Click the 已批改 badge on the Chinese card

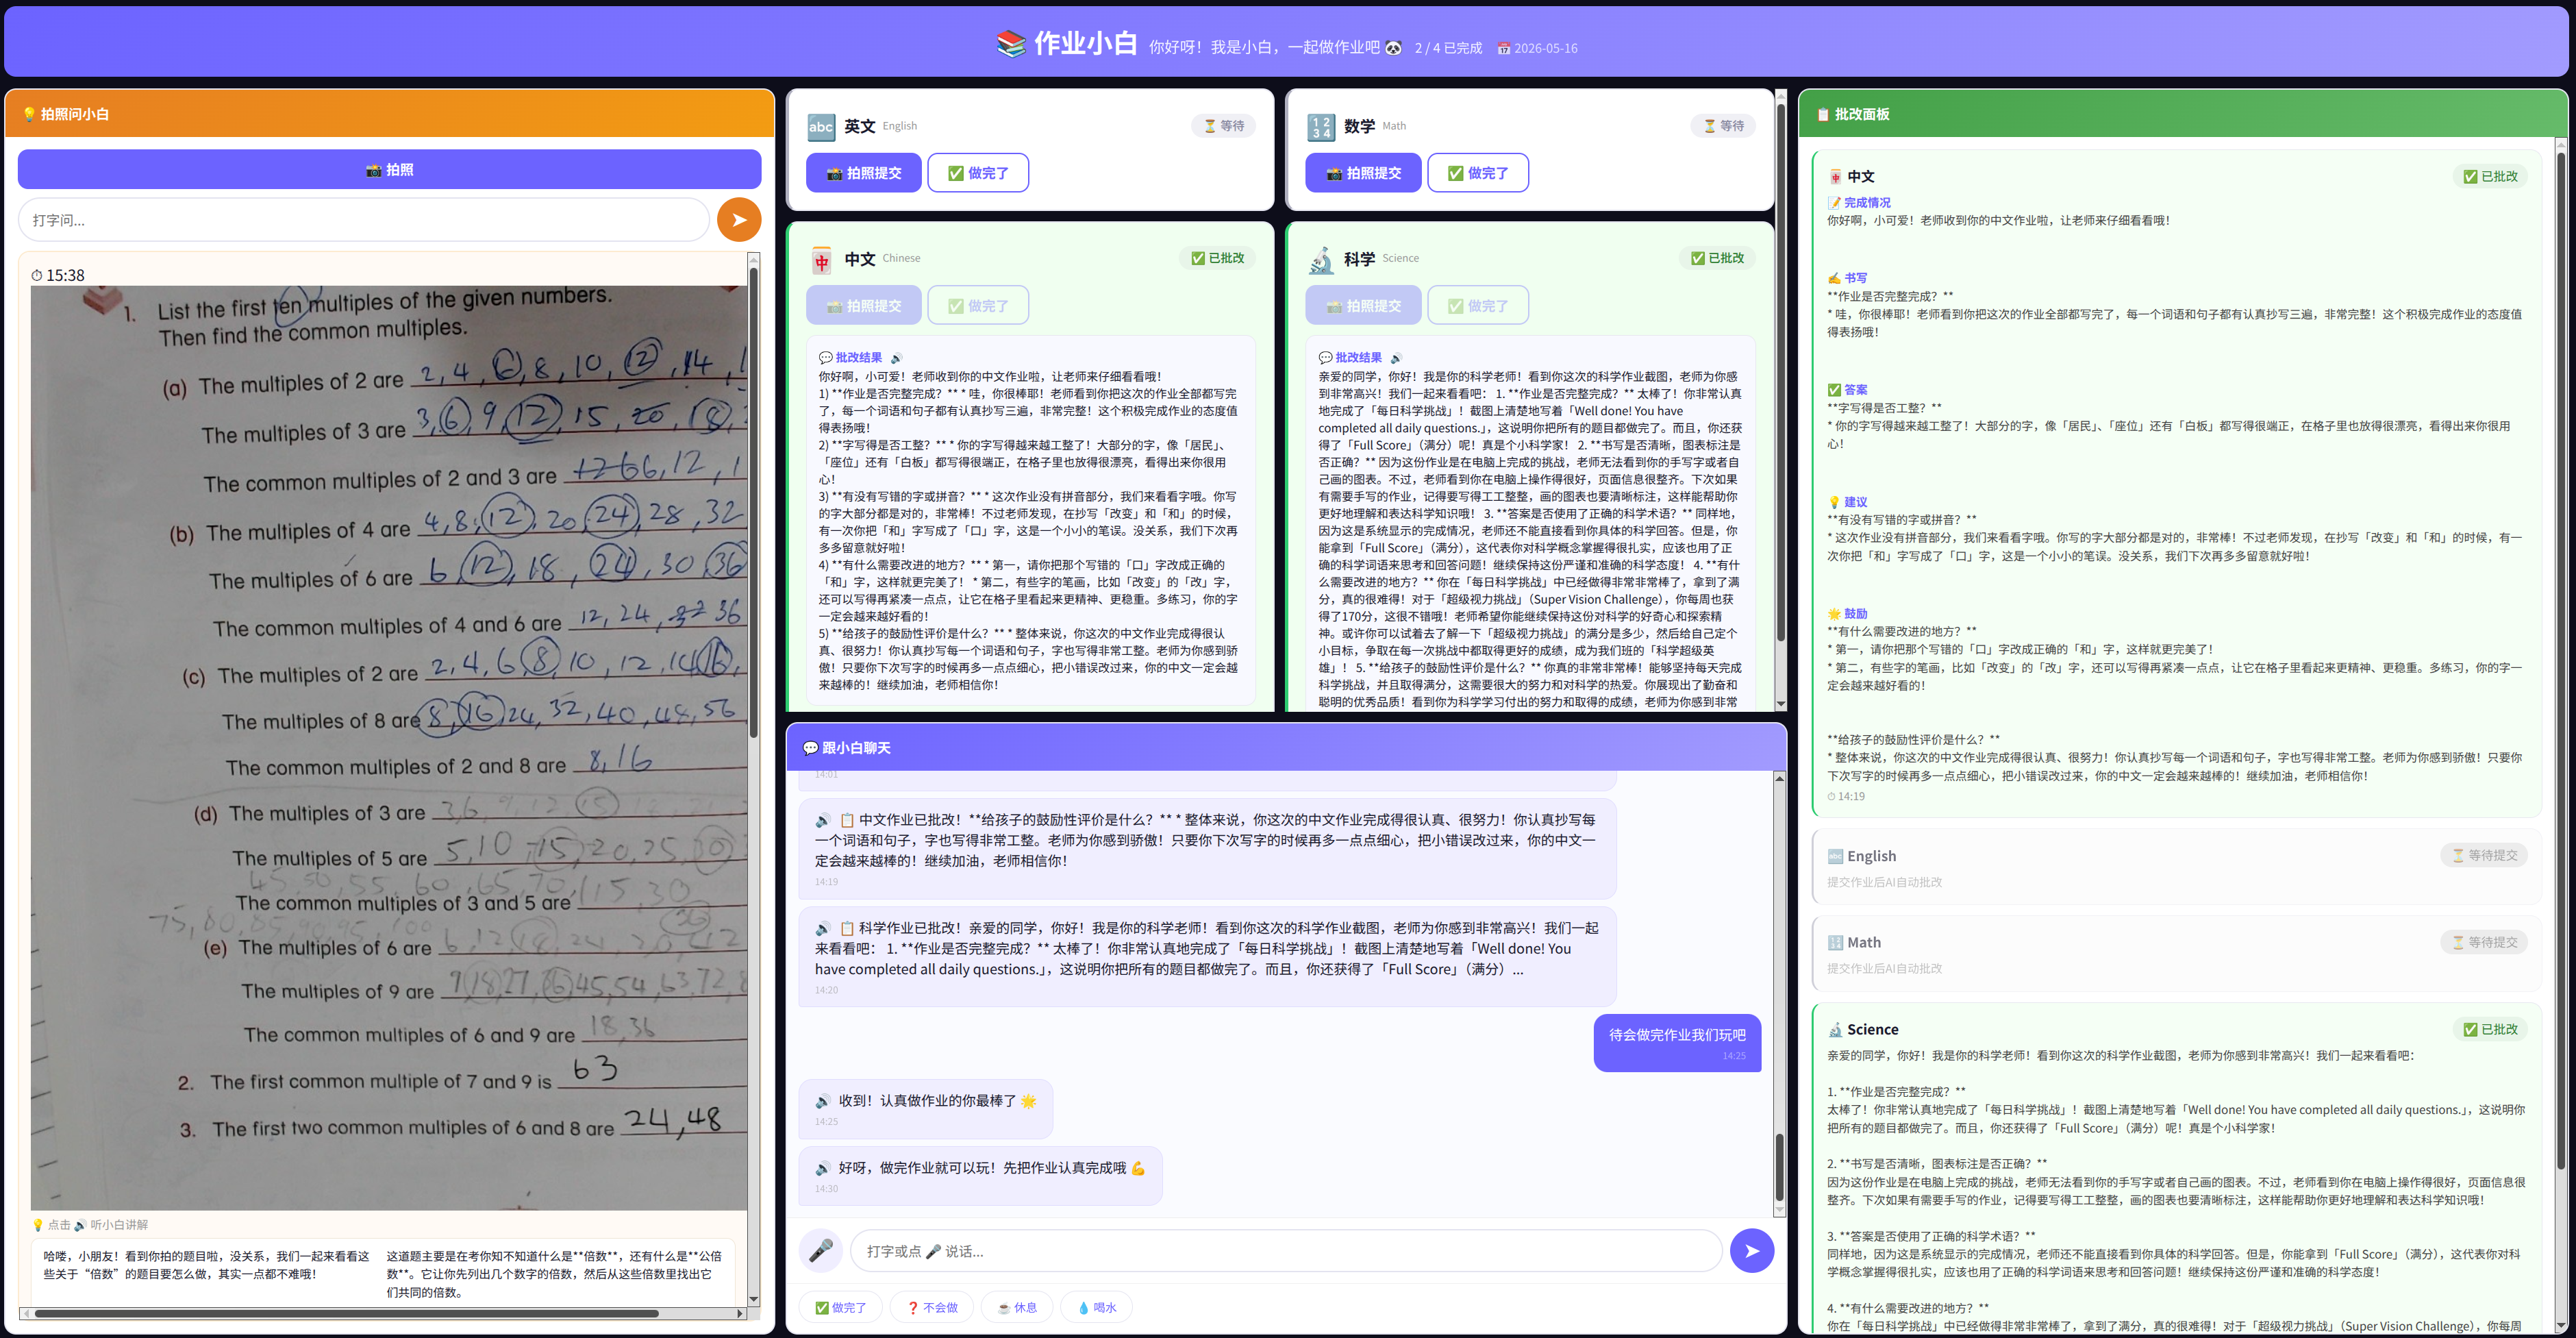click(1217, 258)
